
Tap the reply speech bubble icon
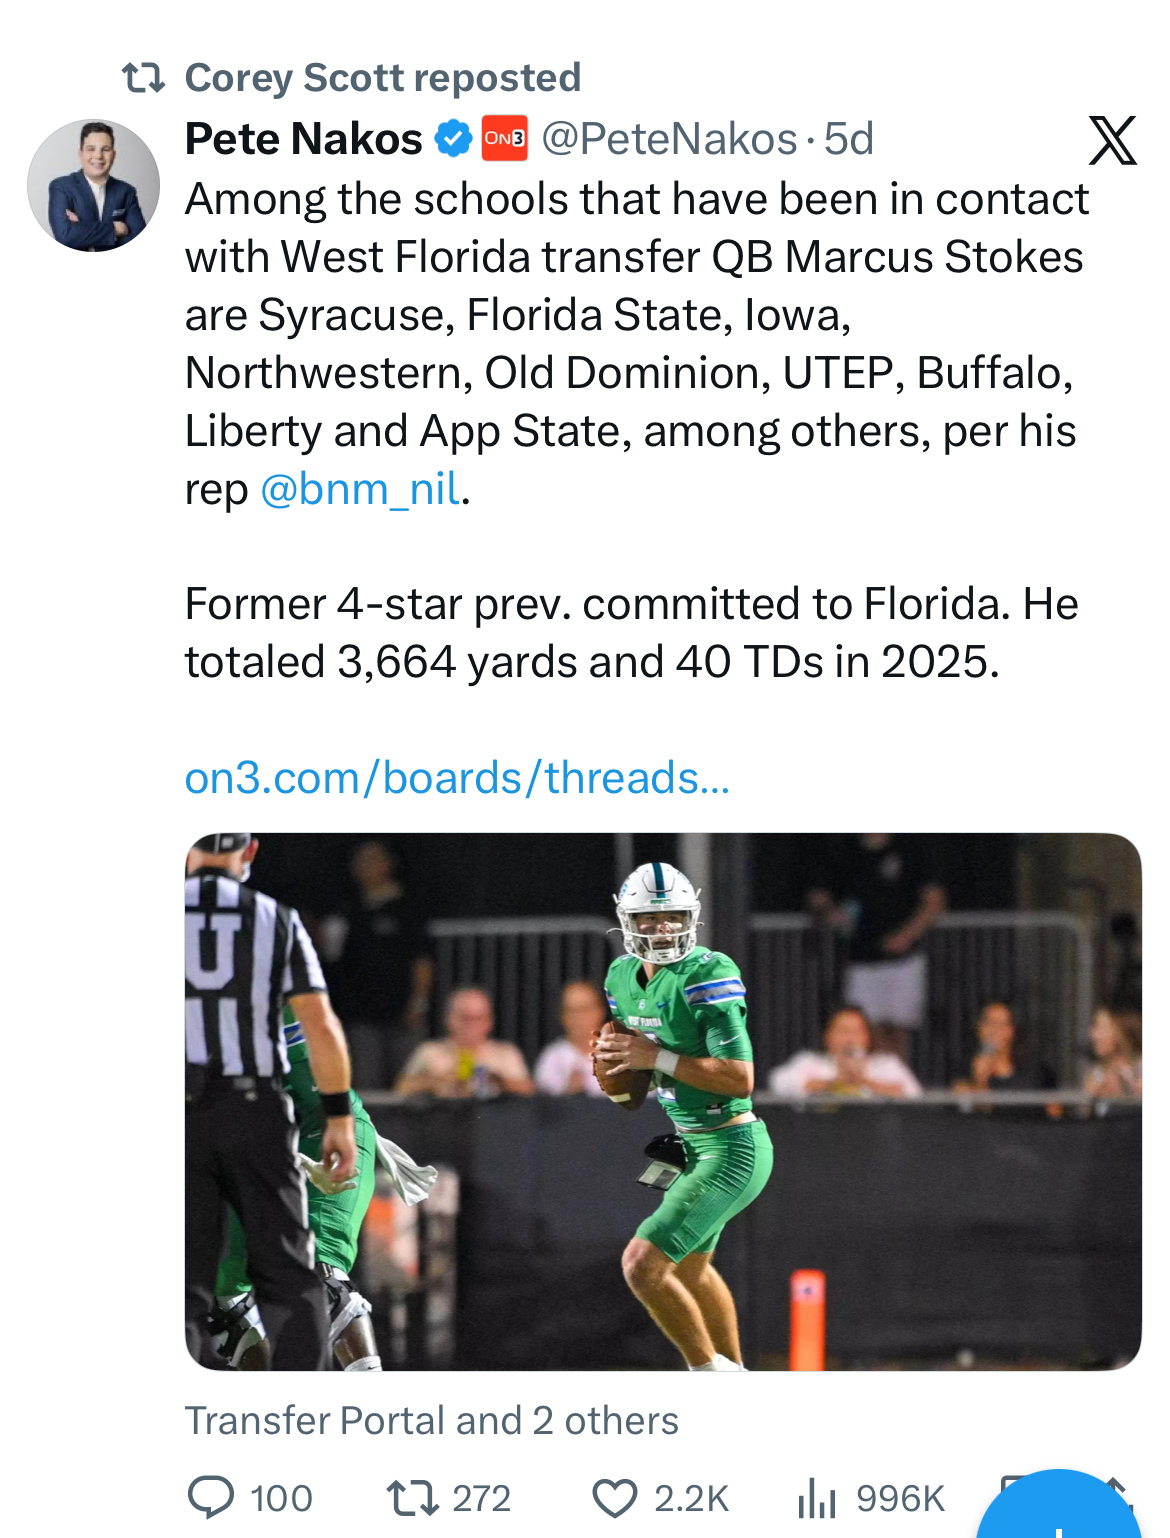click(x=211, y=1498)
